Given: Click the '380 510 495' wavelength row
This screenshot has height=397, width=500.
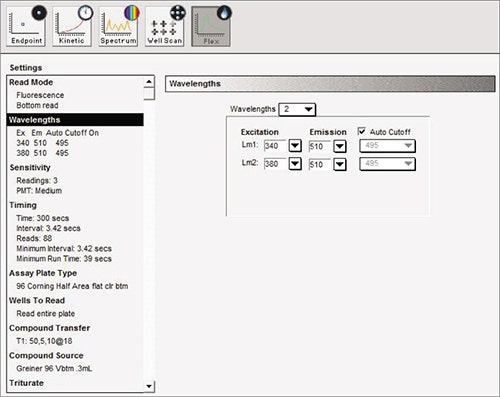Looking at the screenshot, I should (43, 153).
